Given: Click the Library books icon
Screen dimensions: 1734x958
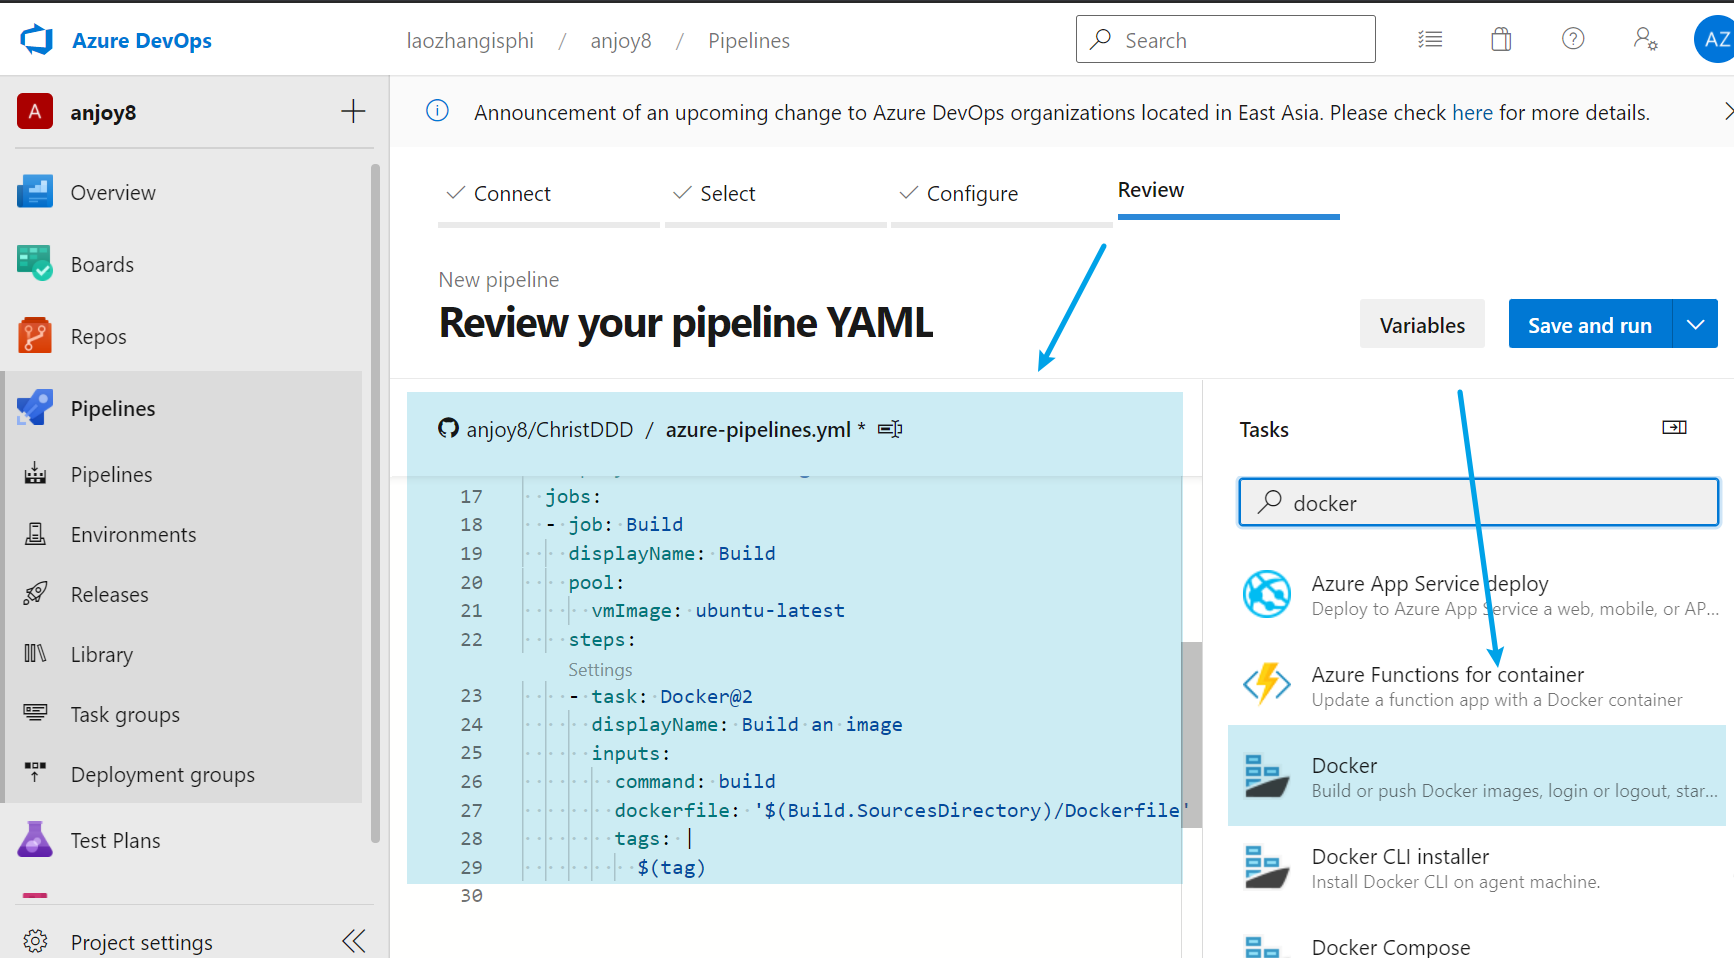Looking at the screenshot, I should (35, 654).
